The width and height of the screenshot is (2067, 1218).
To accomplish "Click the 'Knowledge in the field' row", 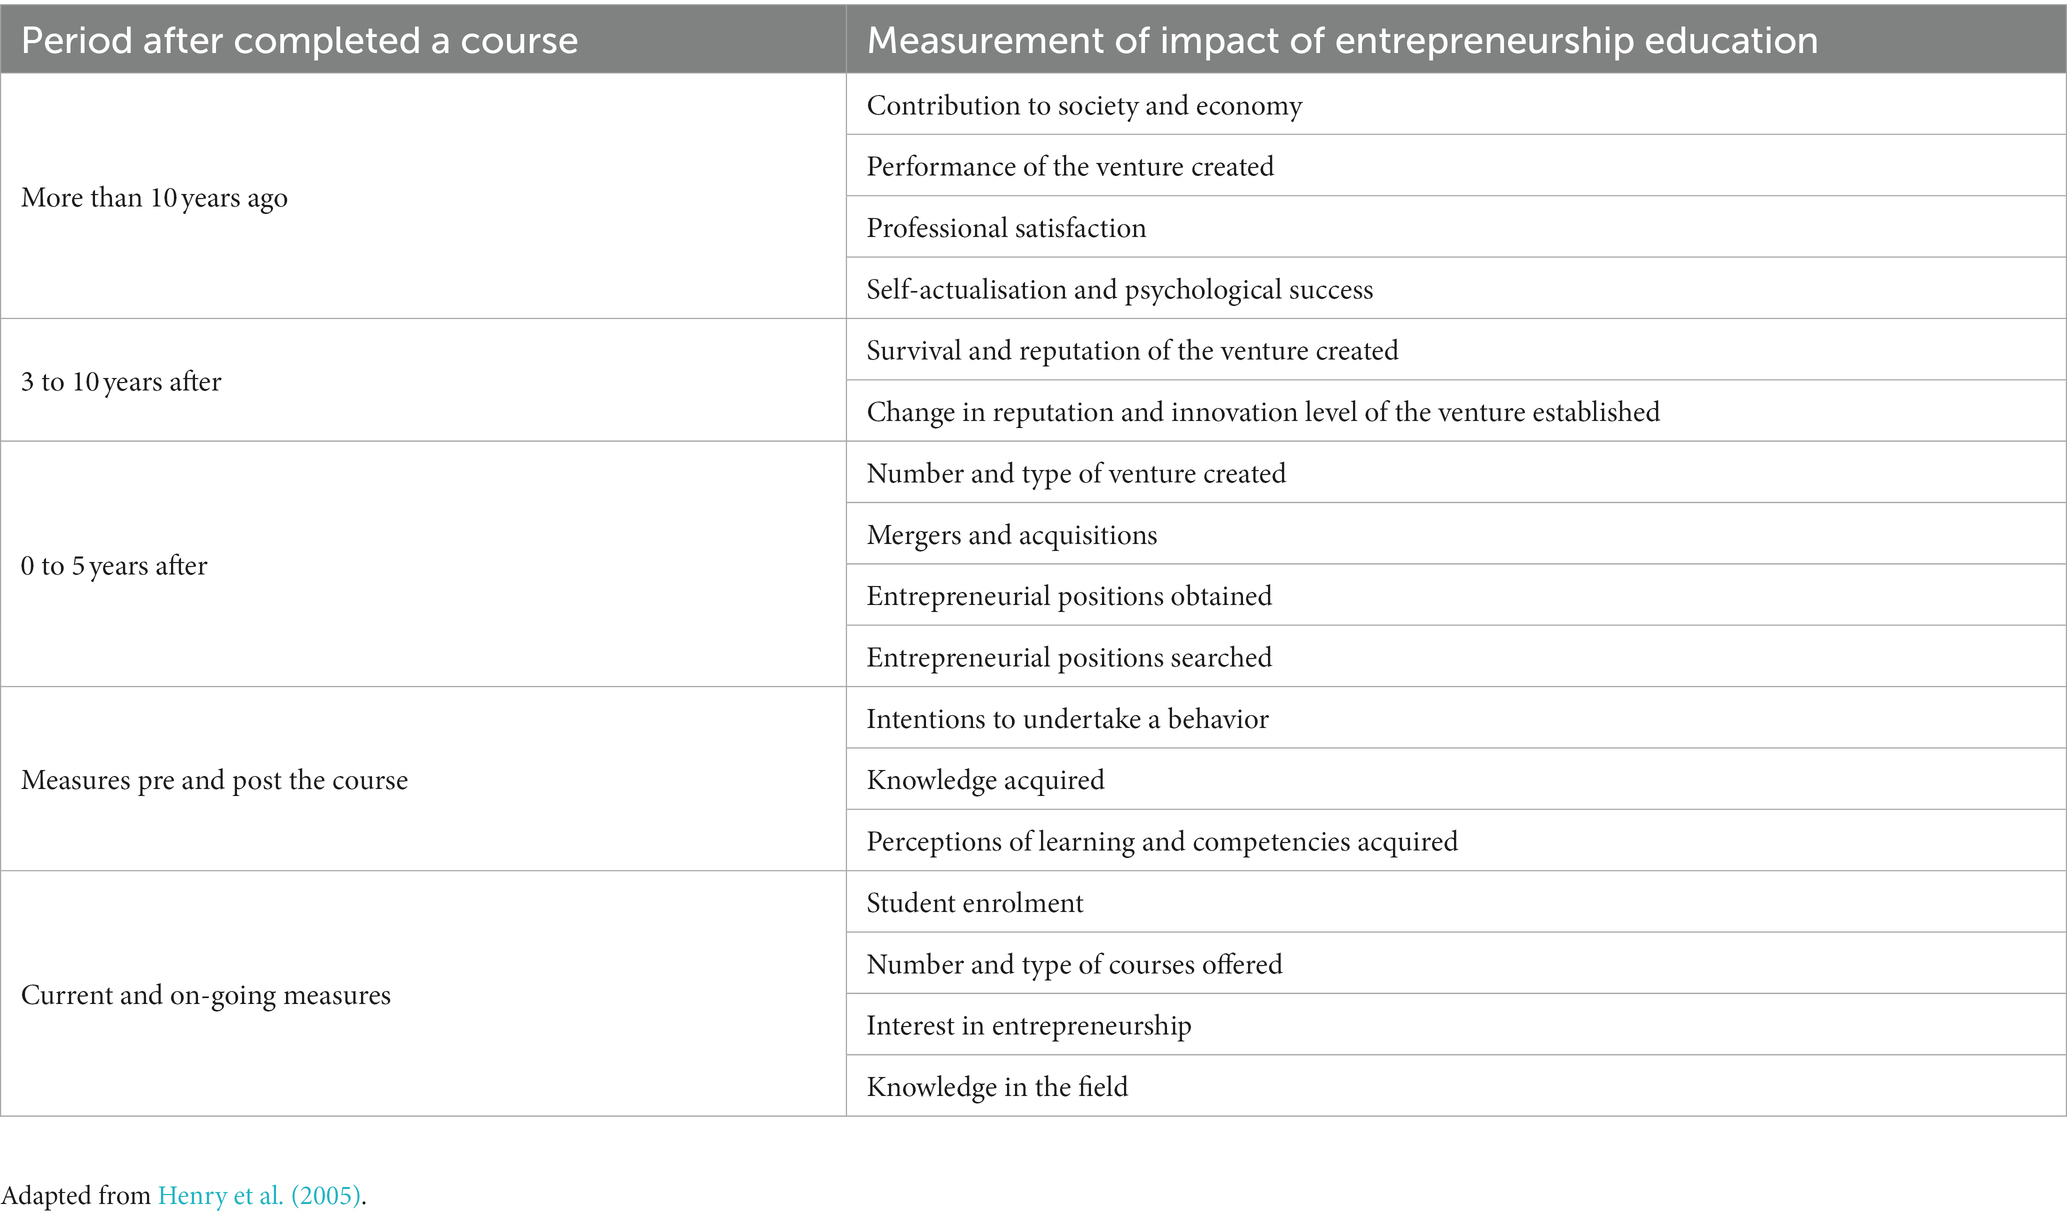I will click(x=1456, y=1086).
